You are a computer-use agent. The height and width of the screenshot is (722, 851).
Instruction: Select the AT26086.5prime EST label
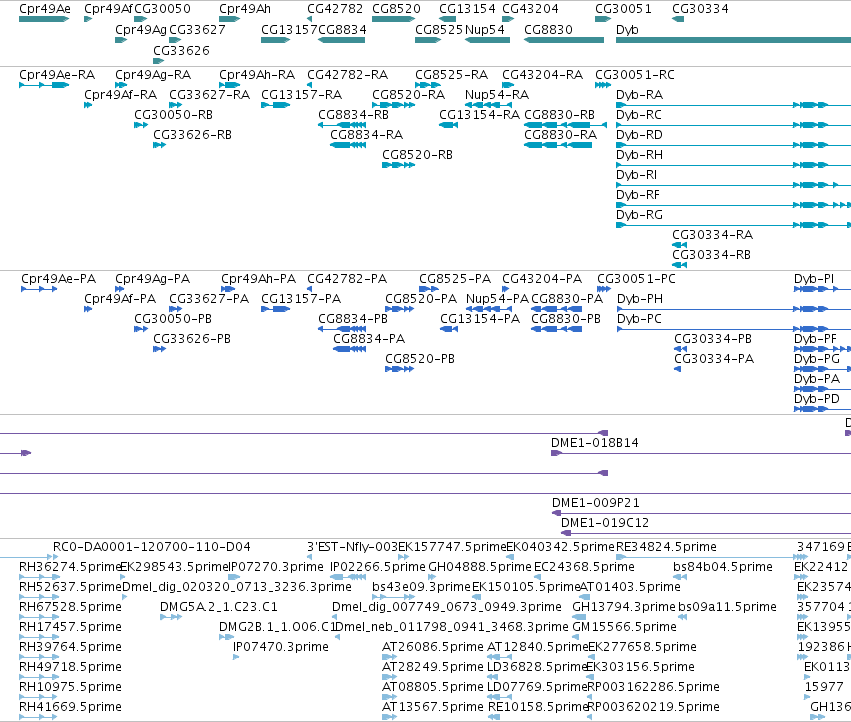tap(433, 647)
